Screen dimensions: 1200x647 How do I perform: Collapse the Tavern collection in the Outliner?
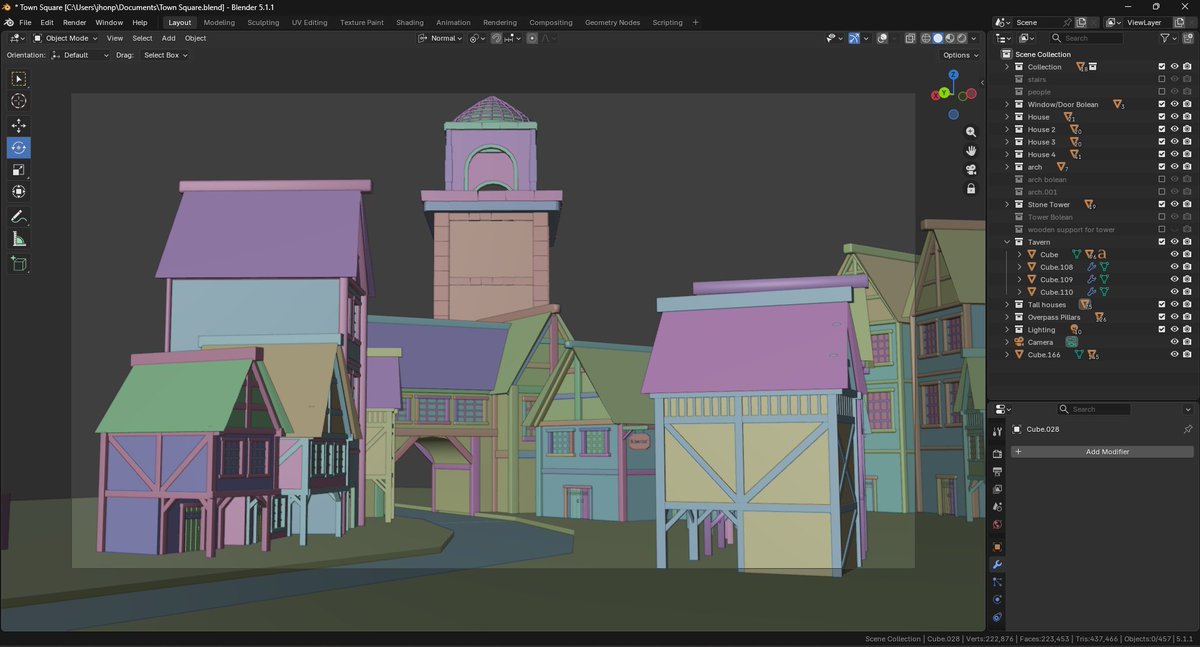coord(1007,241)
